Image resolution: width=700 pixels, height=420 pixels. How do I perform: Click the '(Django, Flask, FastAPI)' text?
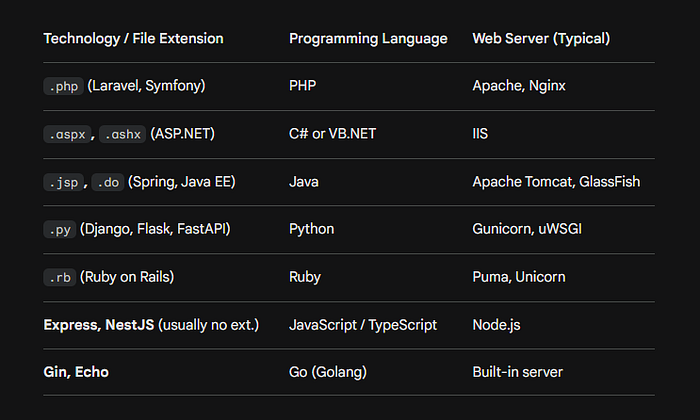(x=155, y=229)
